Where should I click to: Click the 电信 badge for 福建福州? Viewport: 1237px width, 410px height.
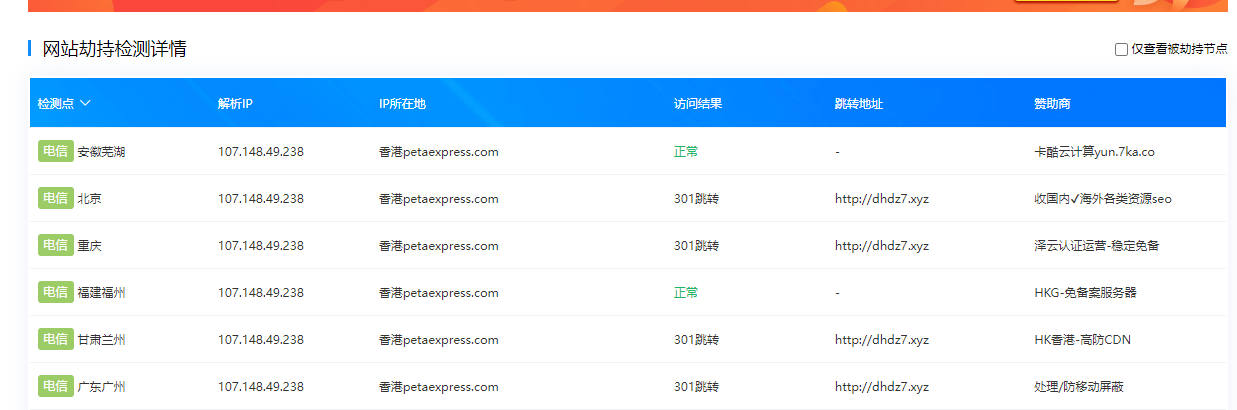55,293
